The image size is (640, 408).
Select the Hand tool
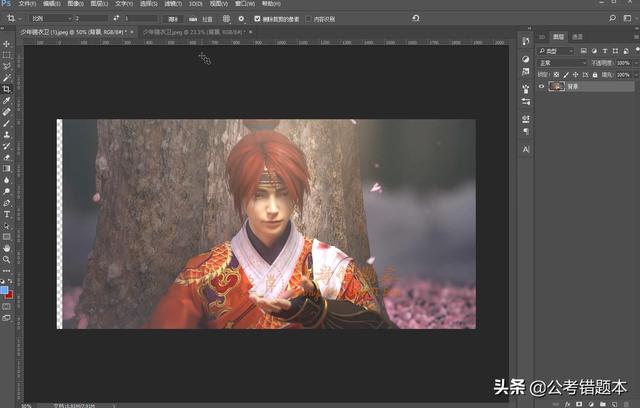click(x=7, y=248)
